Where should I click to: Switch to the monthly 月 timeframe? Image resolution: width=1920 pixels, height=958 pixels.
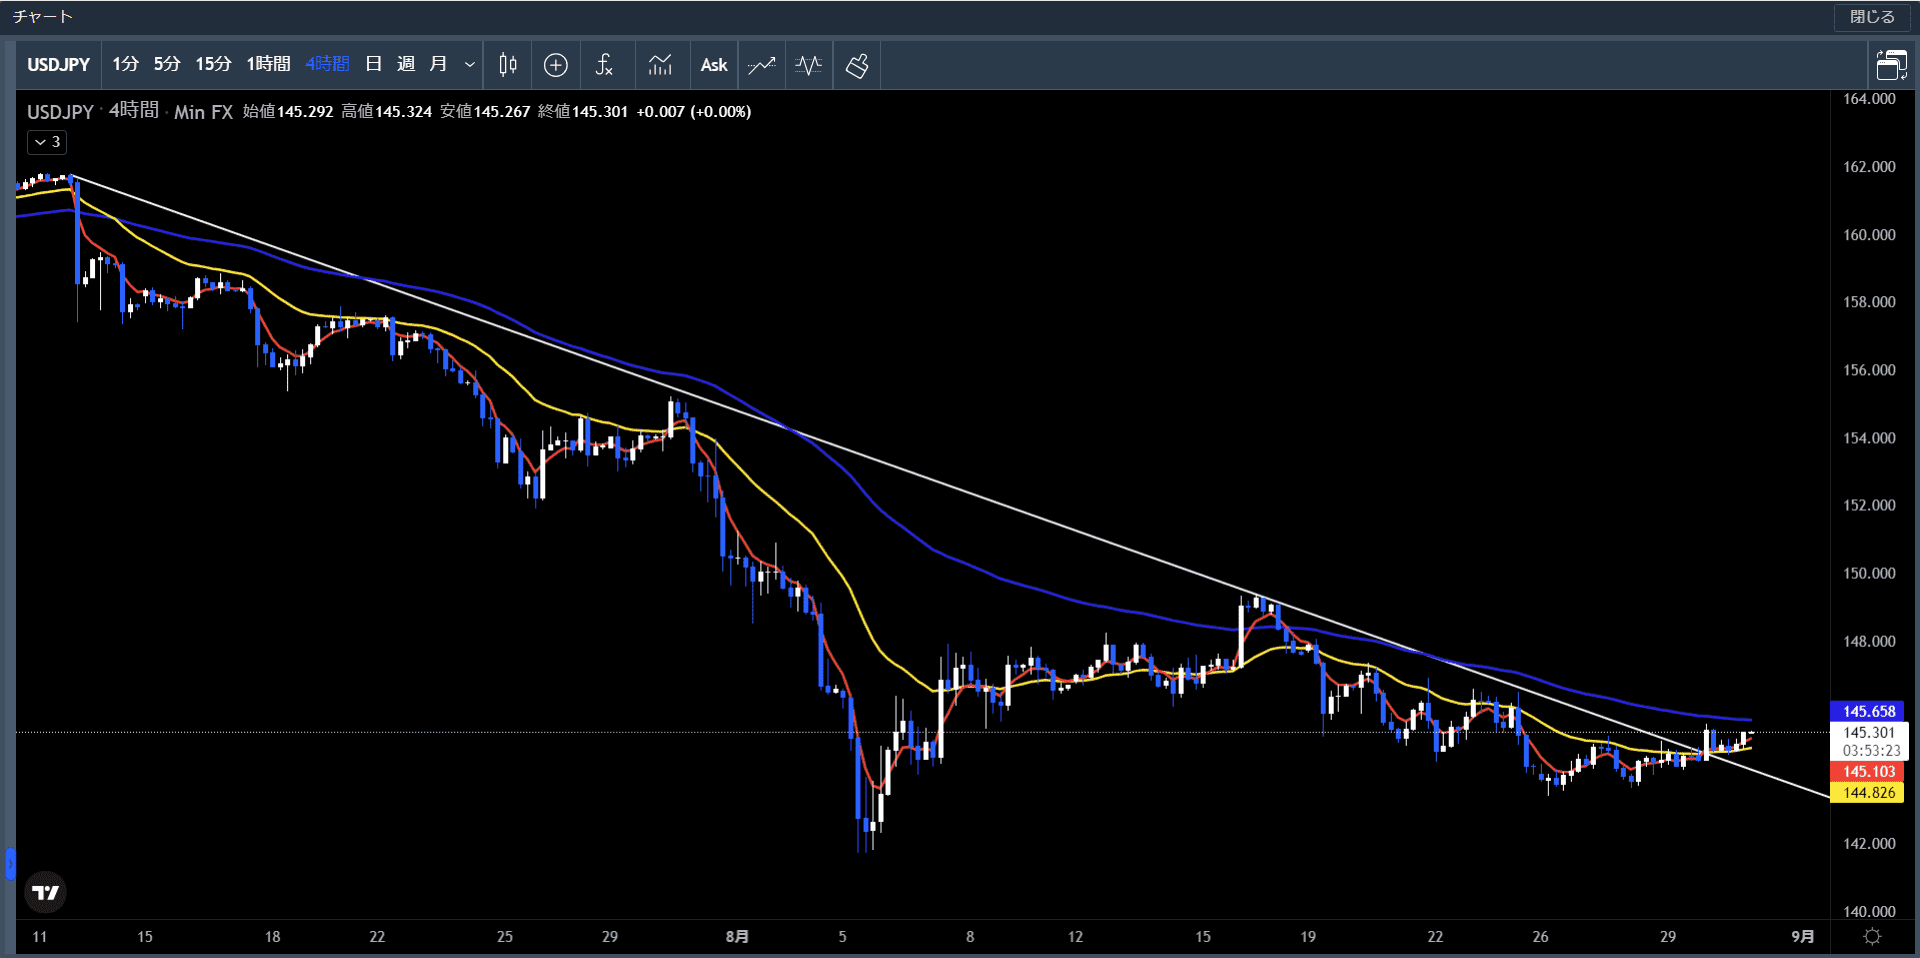point(438,64)
